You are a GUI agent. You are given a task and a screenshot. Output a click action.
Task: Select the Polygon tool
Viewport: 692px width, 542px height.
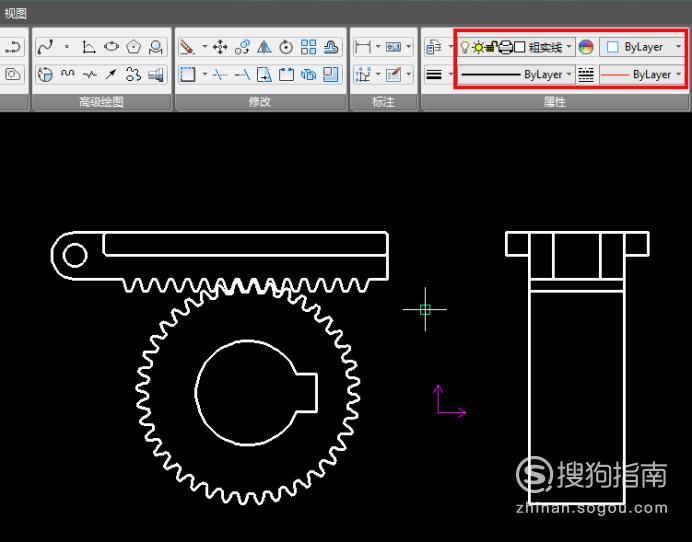click(x=133, y=46)
